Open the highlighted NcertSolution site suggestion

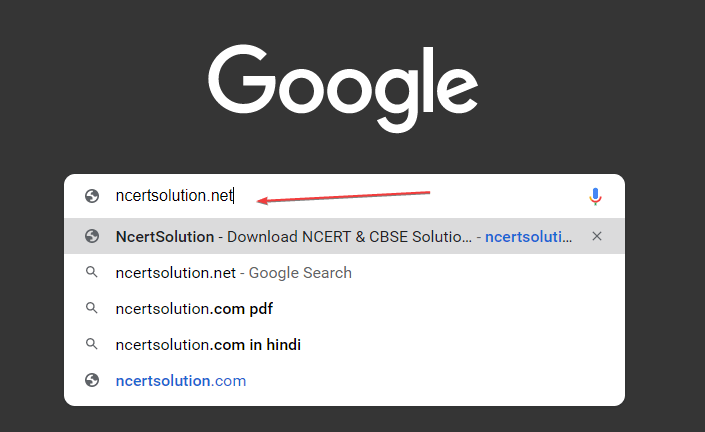[344, 236]
